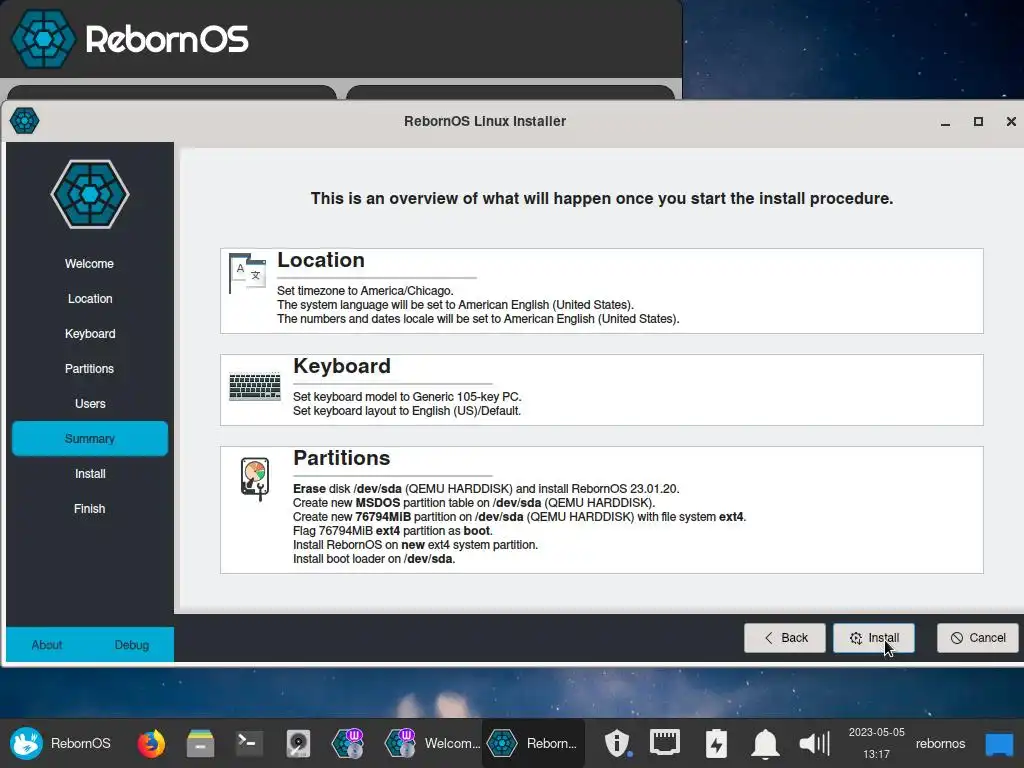The image size is (1024, 768).
Task: Select the Install step in sidebar
Action: point(89,473)
